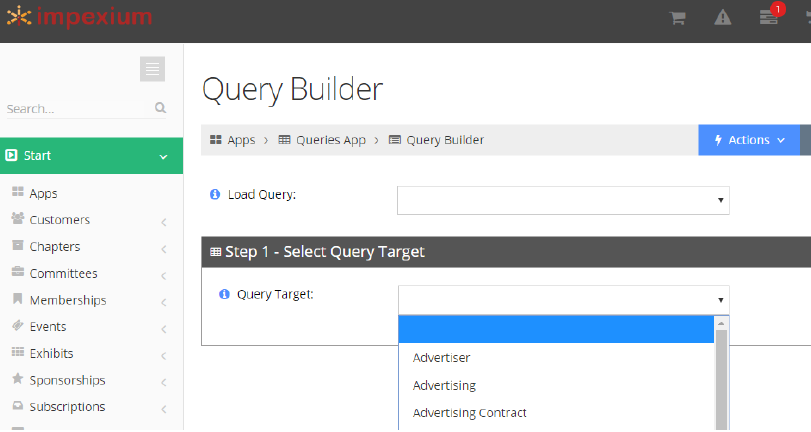811x432 pixels.
Task: Select the blank highlighted dropdown option
Action: point(556,330)
